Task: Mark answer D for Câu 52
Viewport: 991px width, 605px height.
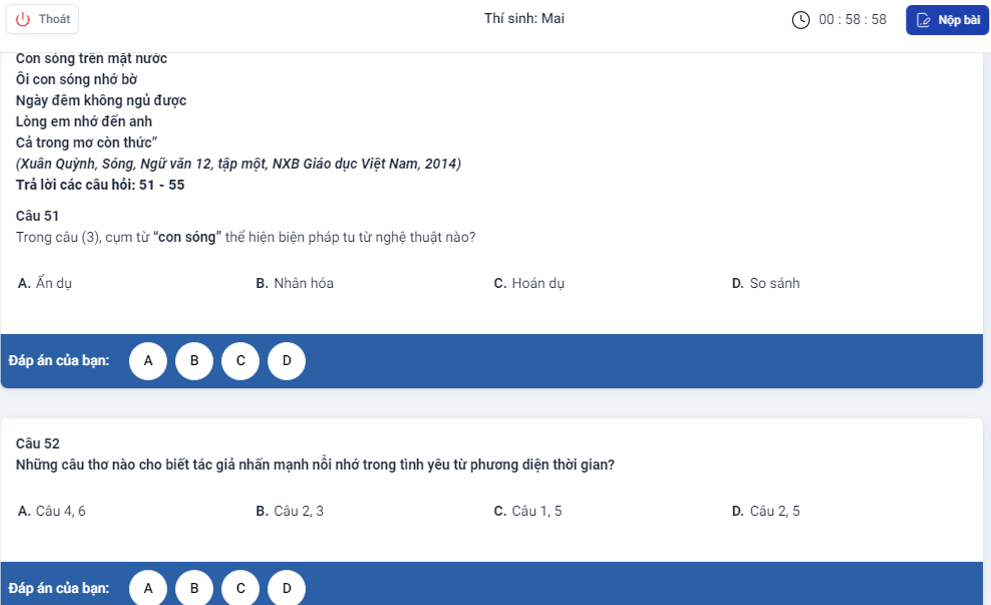Action: (x=286, y=588)
